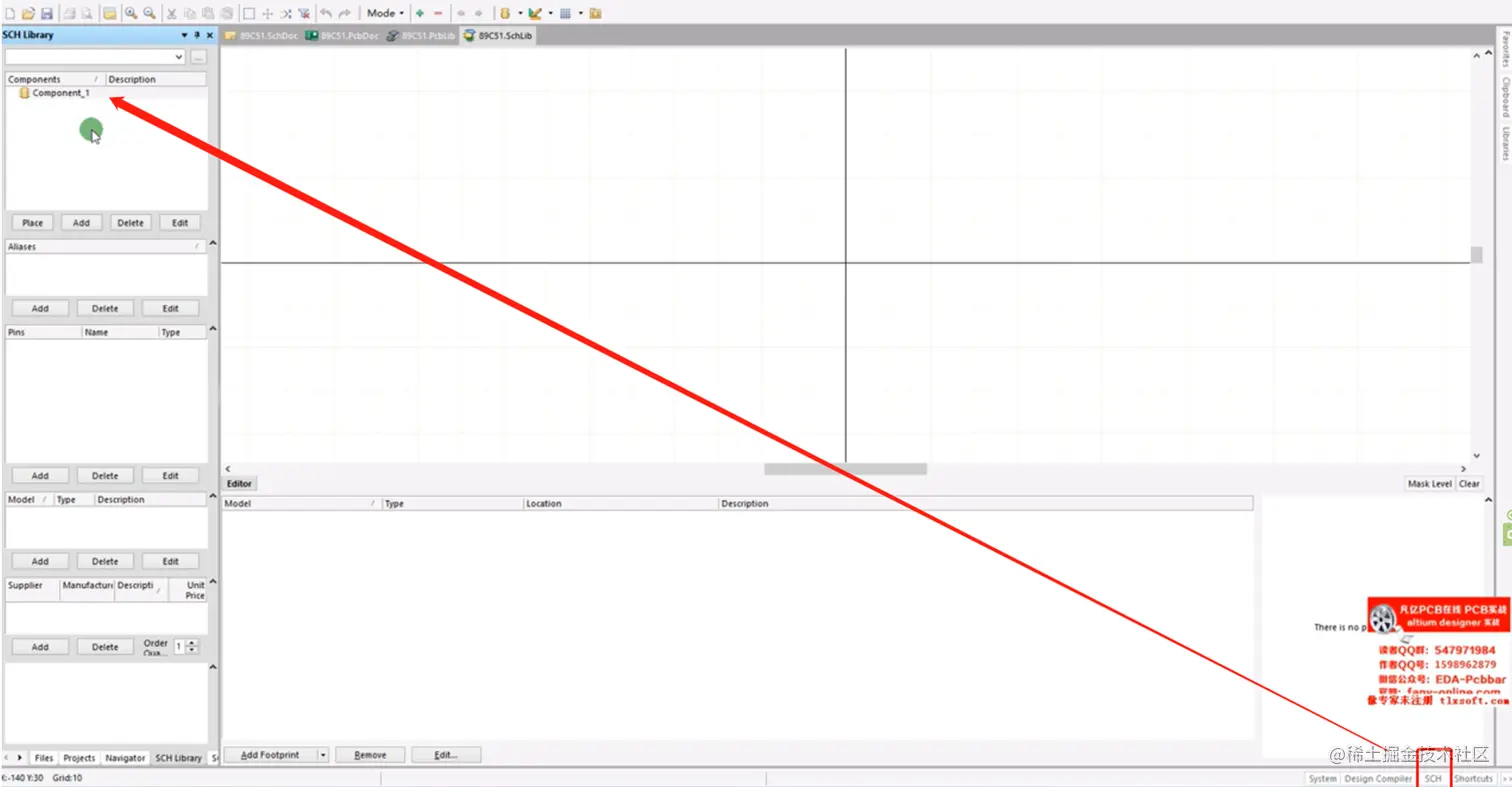1512x787 pixels.
Task: Redo the last undone action
Action: 345,13
